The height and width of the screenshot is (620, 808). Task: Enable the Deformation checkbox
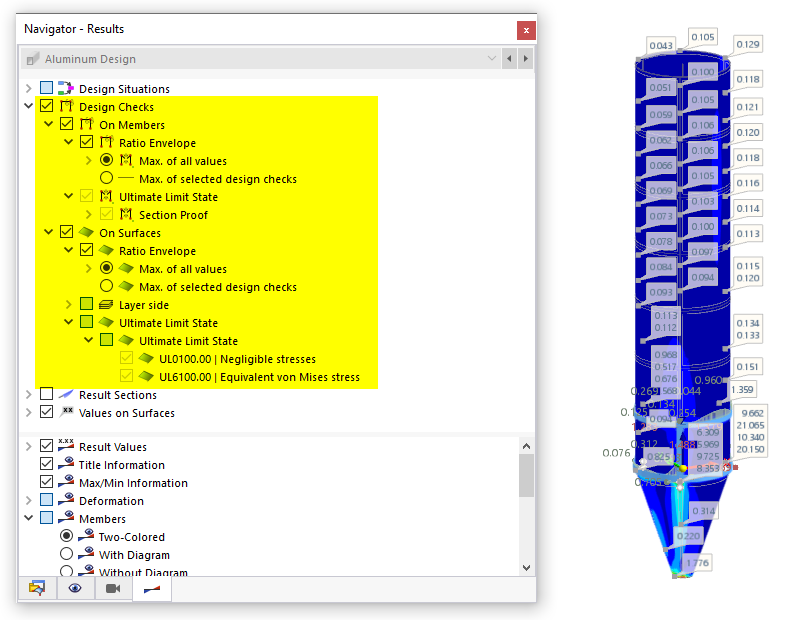click(x=46, y=500)
